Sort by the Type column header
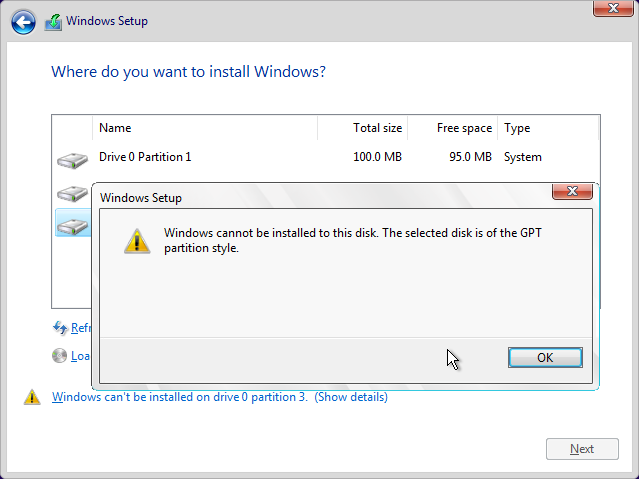 pos(548,128)
